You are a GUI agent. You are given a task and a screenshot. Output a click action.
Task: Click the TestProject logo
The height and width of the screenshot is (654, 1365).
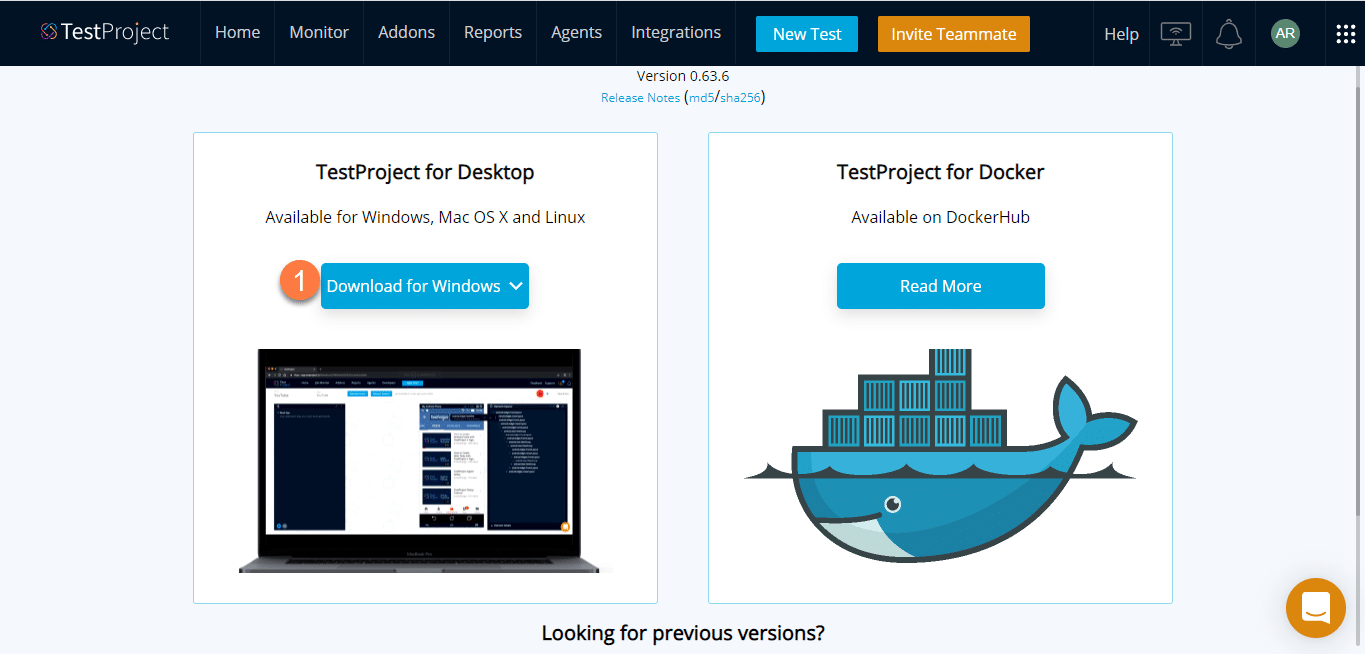pos(105,32)
